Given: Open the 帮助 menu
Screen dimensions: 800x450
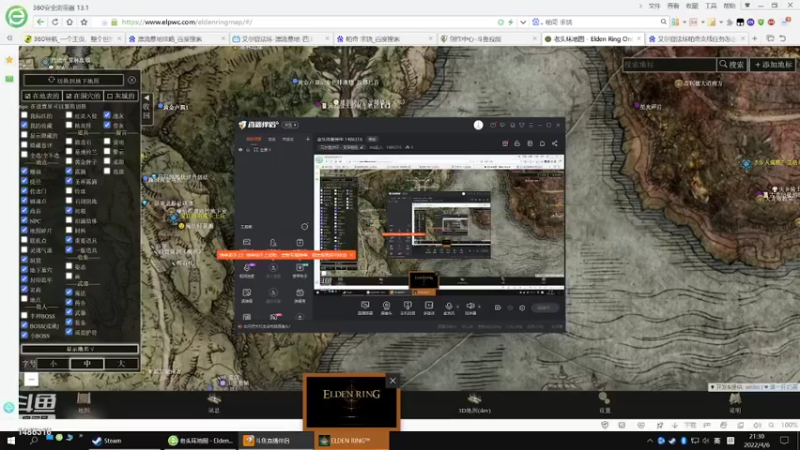Looking at the screenshot, I should (x=729, y=6).
